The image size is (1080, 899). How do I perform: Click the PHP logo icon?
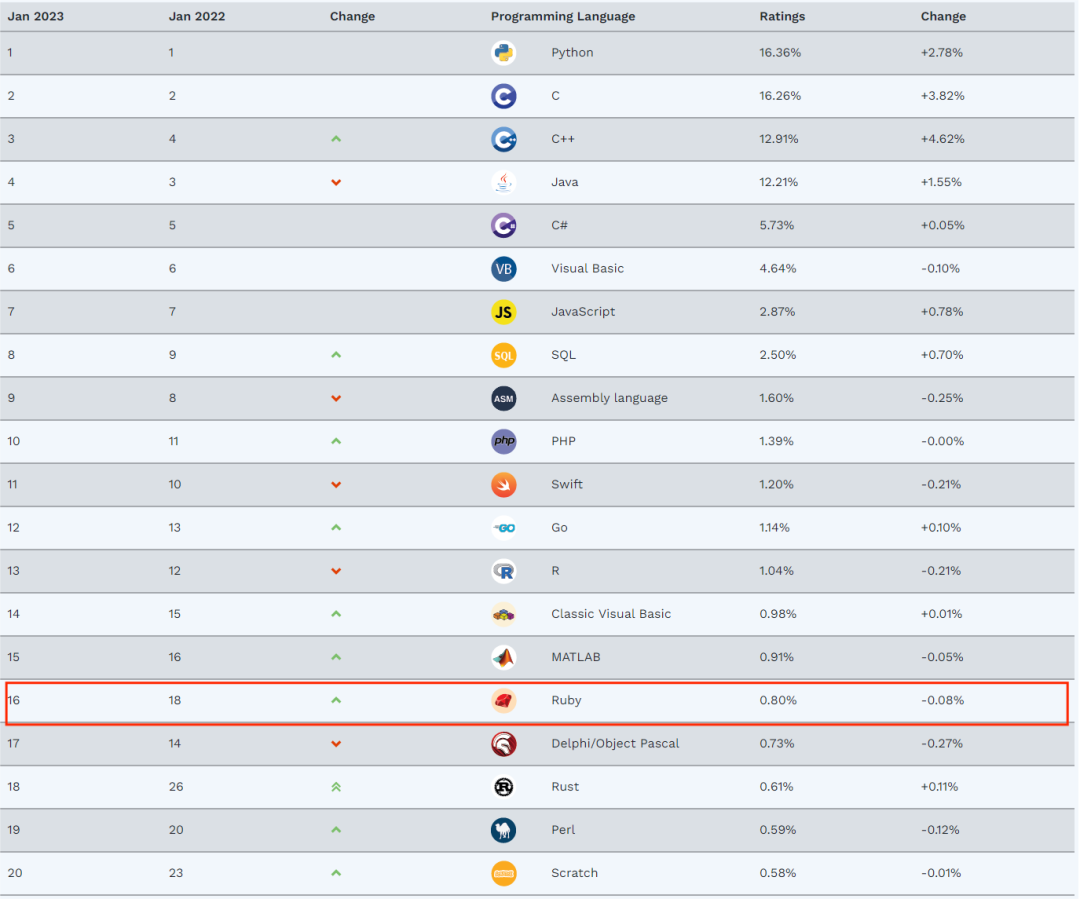pyautogui.click(x=504, y=441)
